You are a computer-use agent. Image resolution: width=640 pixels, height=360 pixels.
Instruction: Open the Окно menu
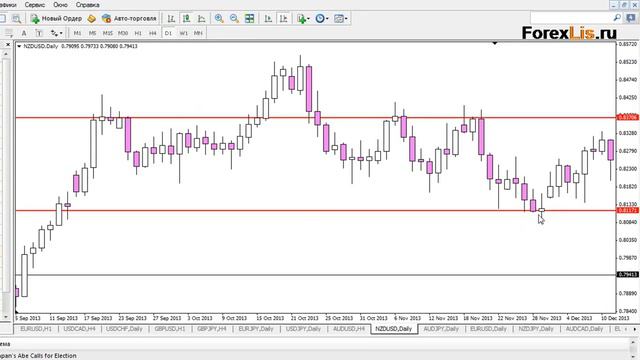click(x=60, y=5)
